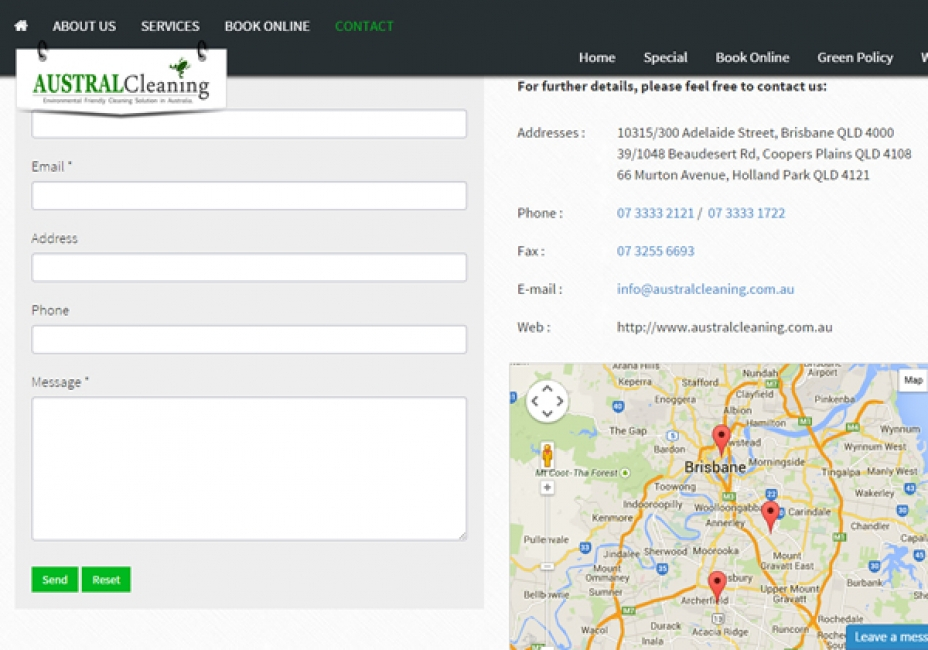This screenshot has width=928, height=650.
Task: Click the 66 Murton Avenue address
Action: (743, 175)
